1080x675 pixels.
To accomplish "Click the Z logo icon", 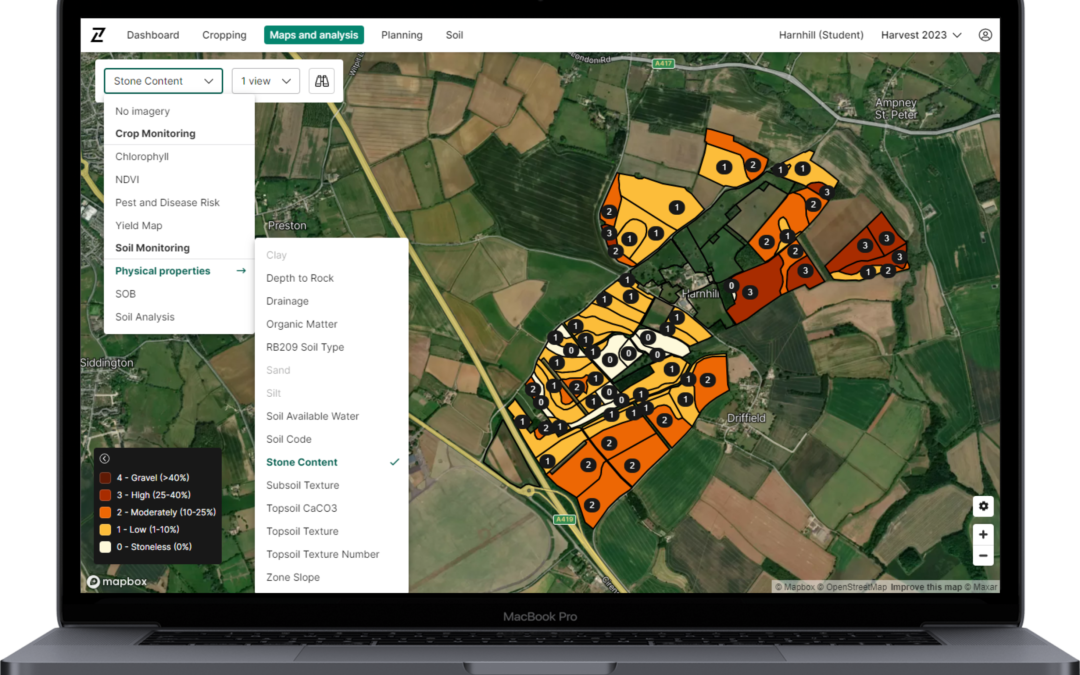I will [98, 34].
